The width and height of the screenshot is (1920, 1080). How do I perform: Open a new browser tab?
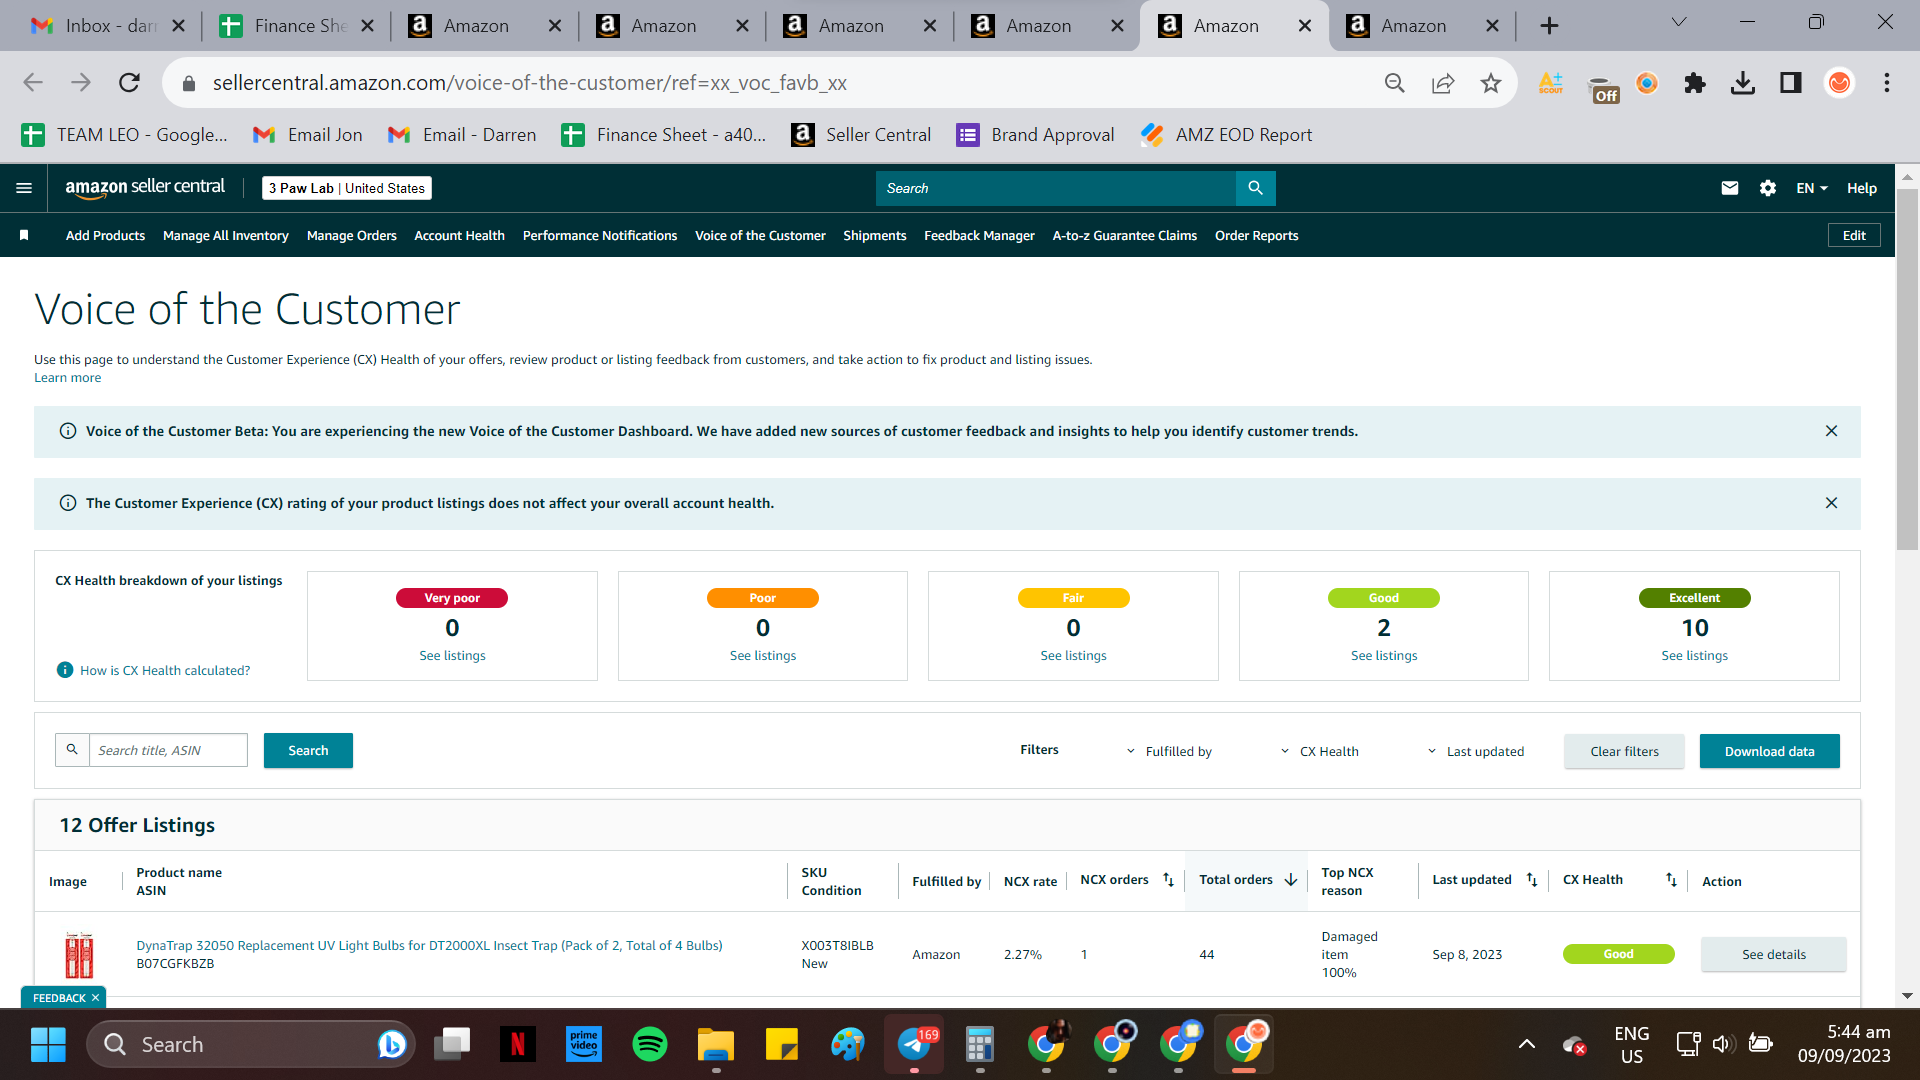point(1549,26)
